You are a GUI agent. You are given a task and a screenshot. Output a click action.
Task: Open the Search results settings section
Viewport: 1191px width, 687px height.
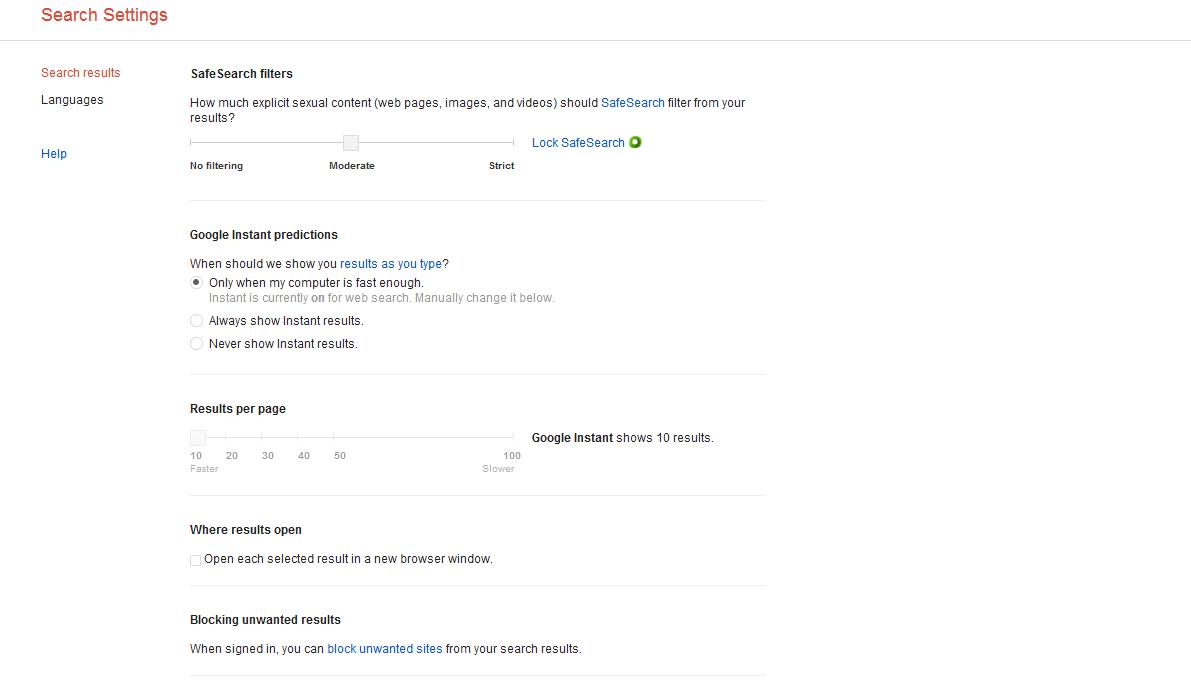coord(80,73)
